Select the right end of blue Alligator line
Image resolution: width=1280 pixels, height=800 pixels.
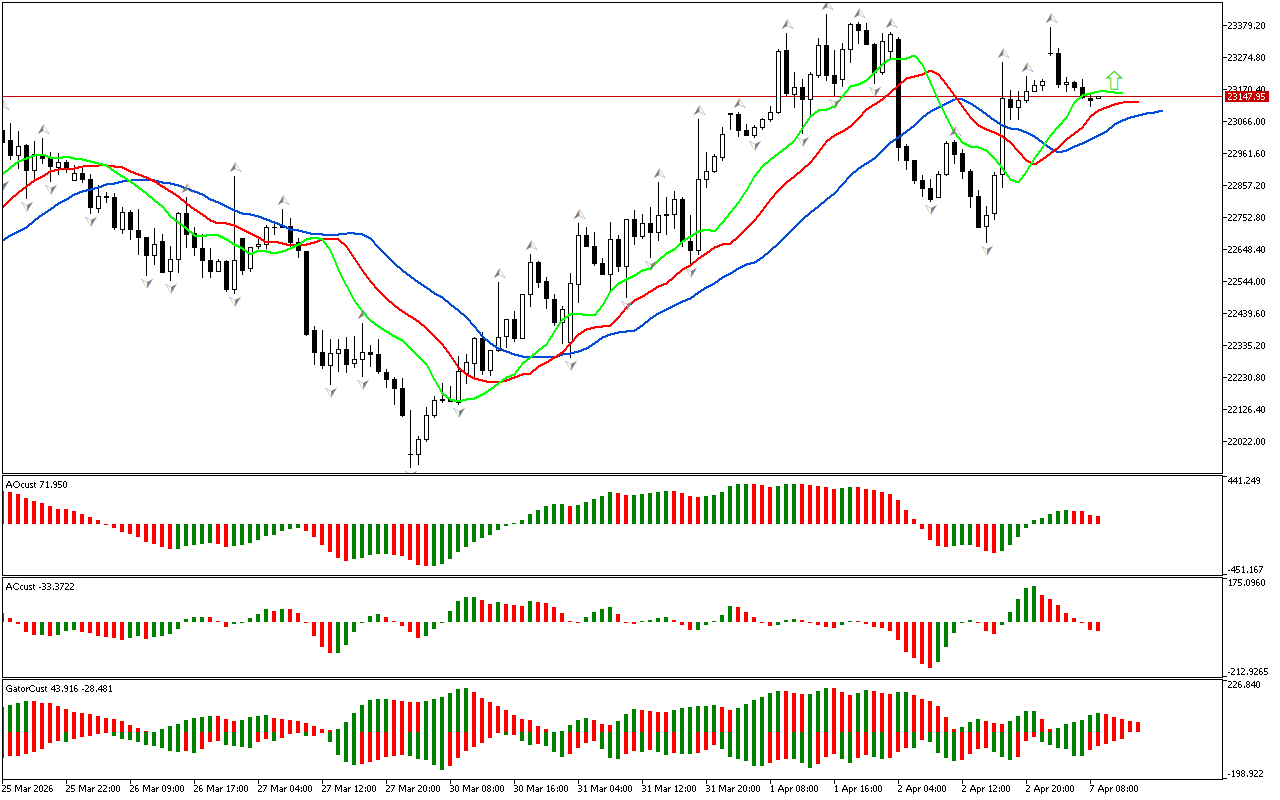point(1160,111)
